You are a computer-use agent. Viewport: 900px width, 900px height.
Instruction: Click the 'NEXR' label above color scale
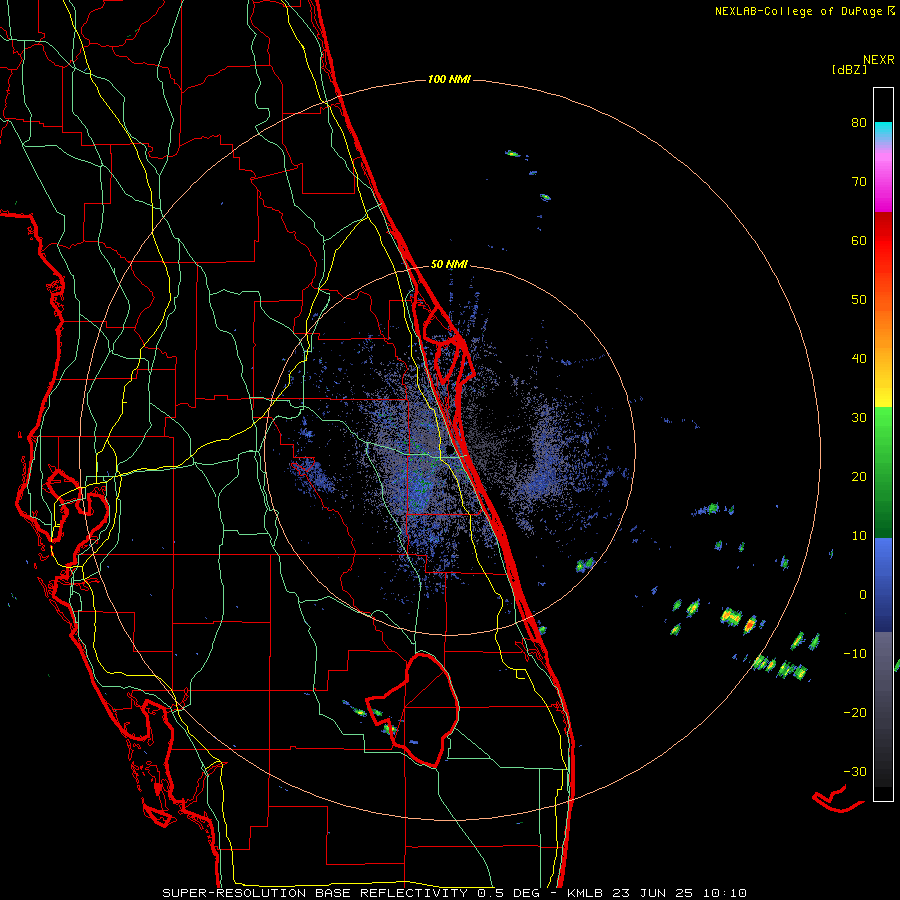[x=879, y=60]
